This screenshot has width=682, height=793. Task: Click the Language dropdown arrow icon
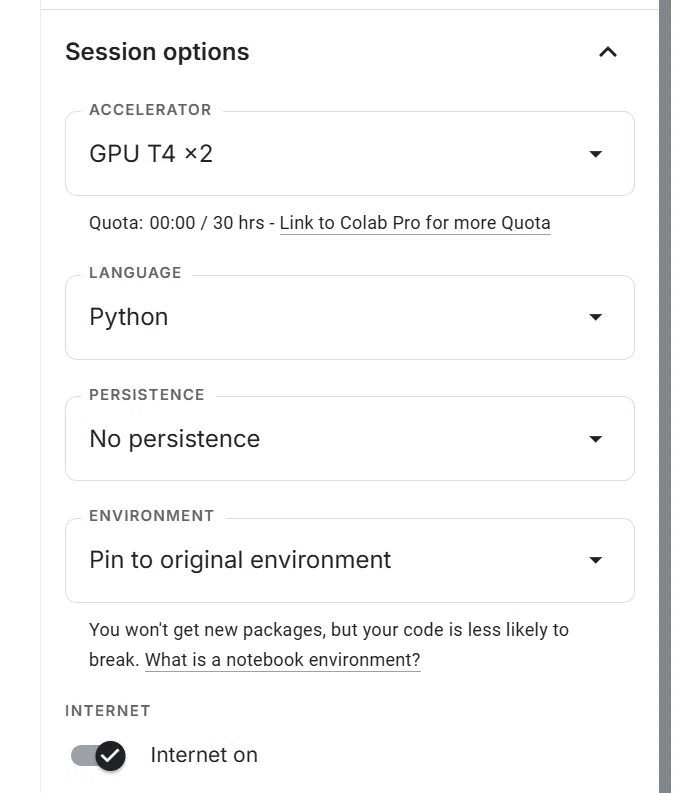596,317
